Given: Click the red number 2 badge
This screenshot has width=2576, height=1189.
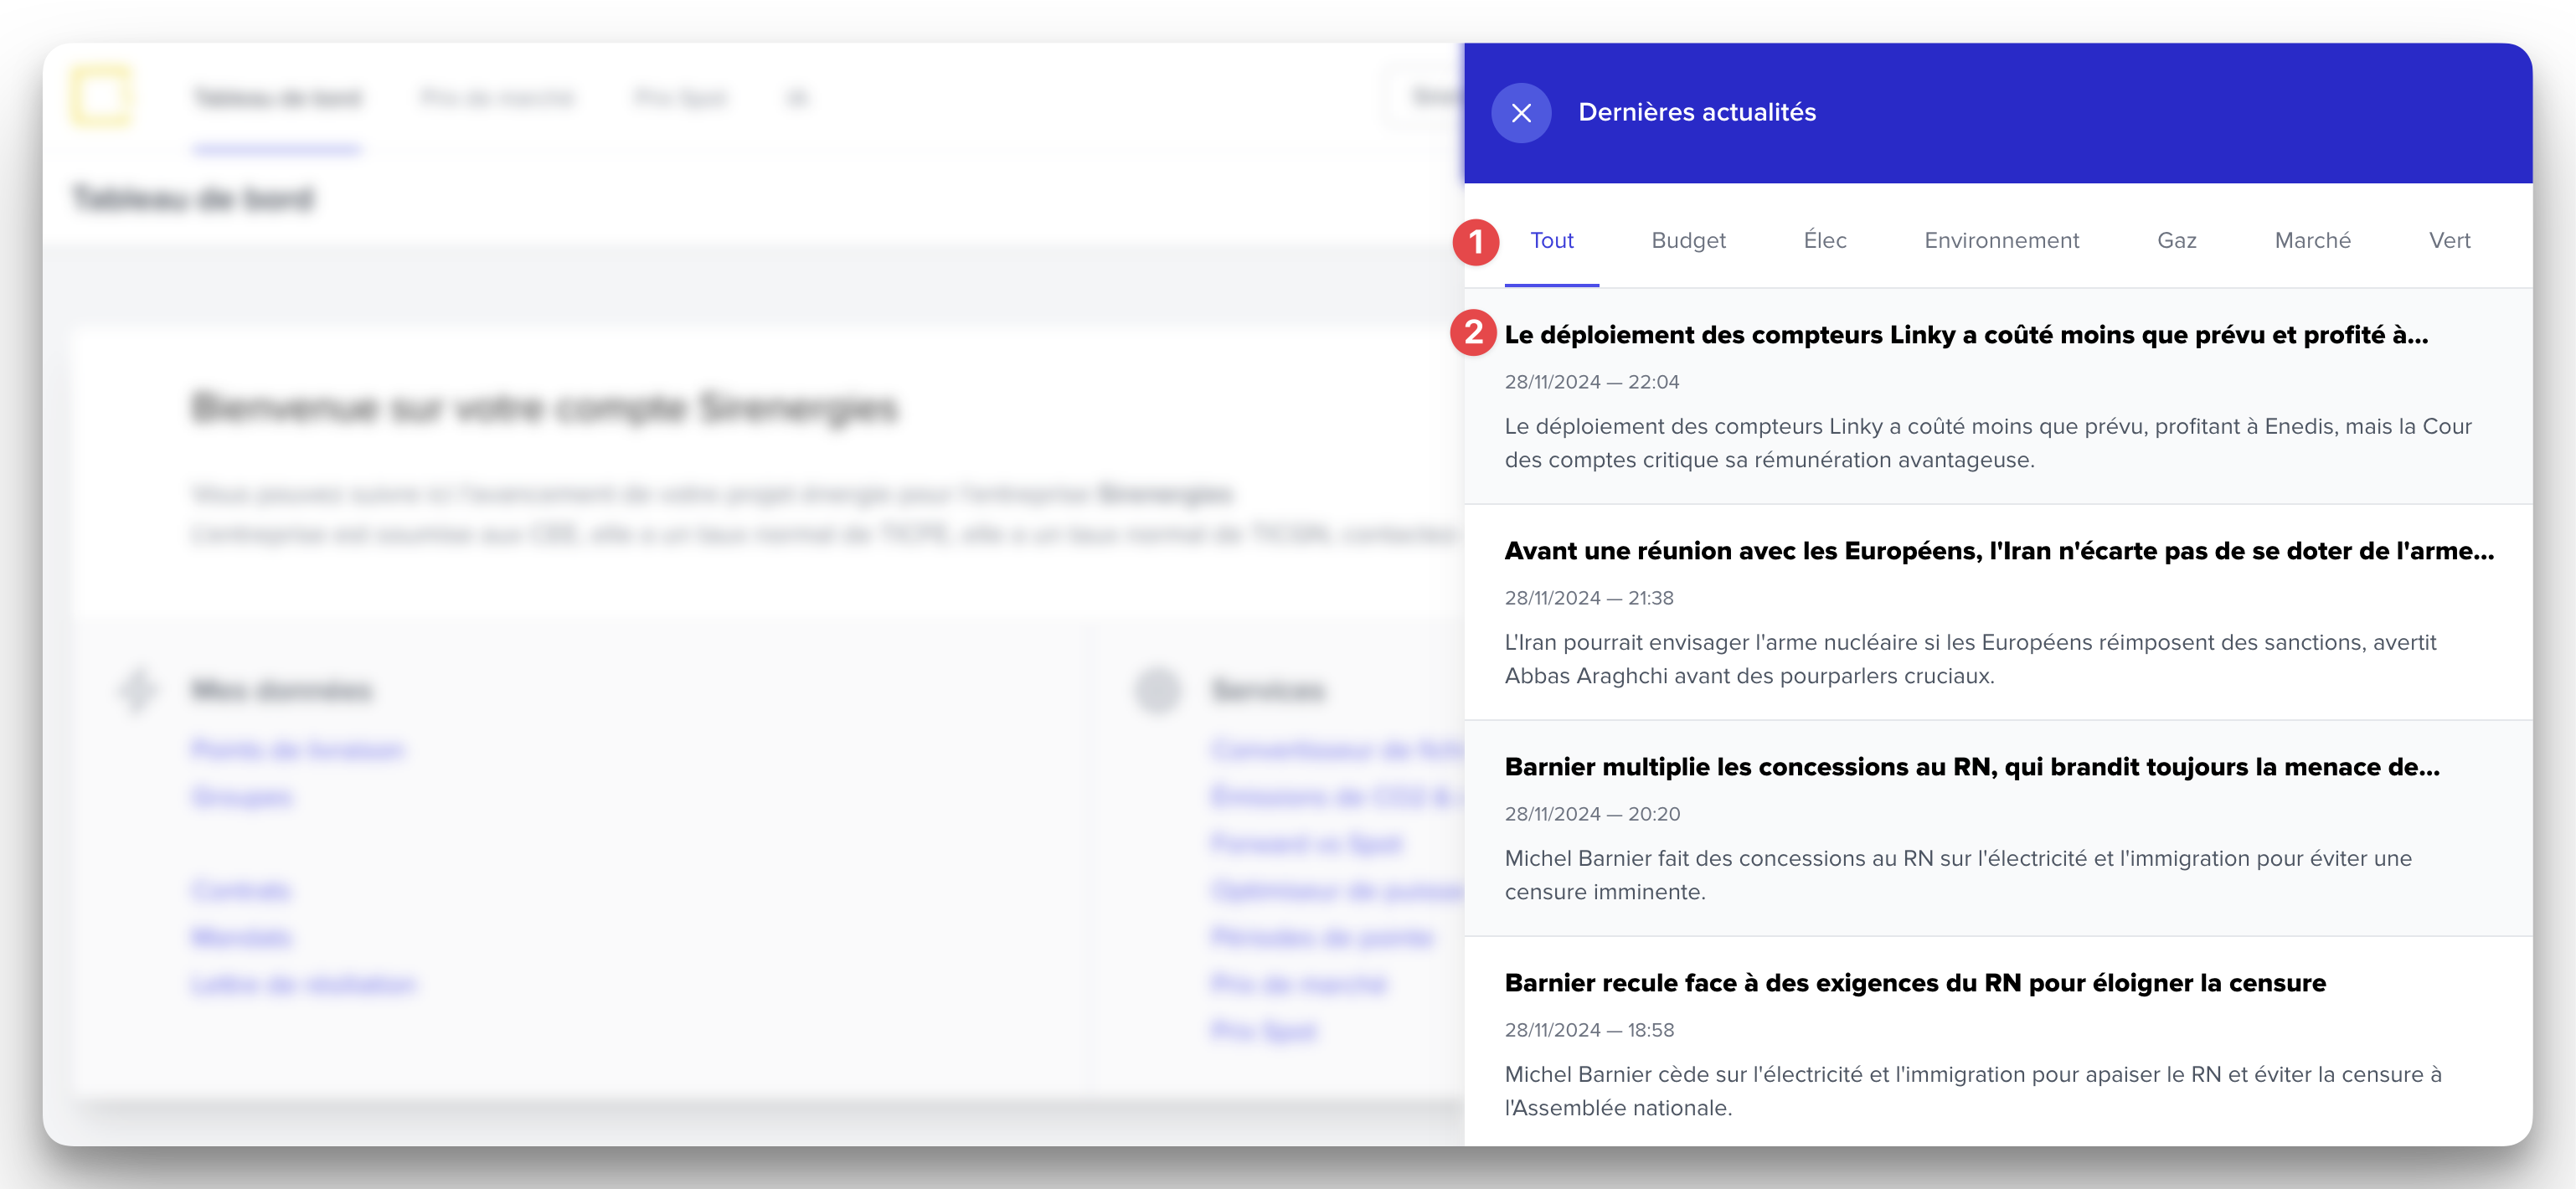Looking at the screenshot, I should tap(1473, 333).
